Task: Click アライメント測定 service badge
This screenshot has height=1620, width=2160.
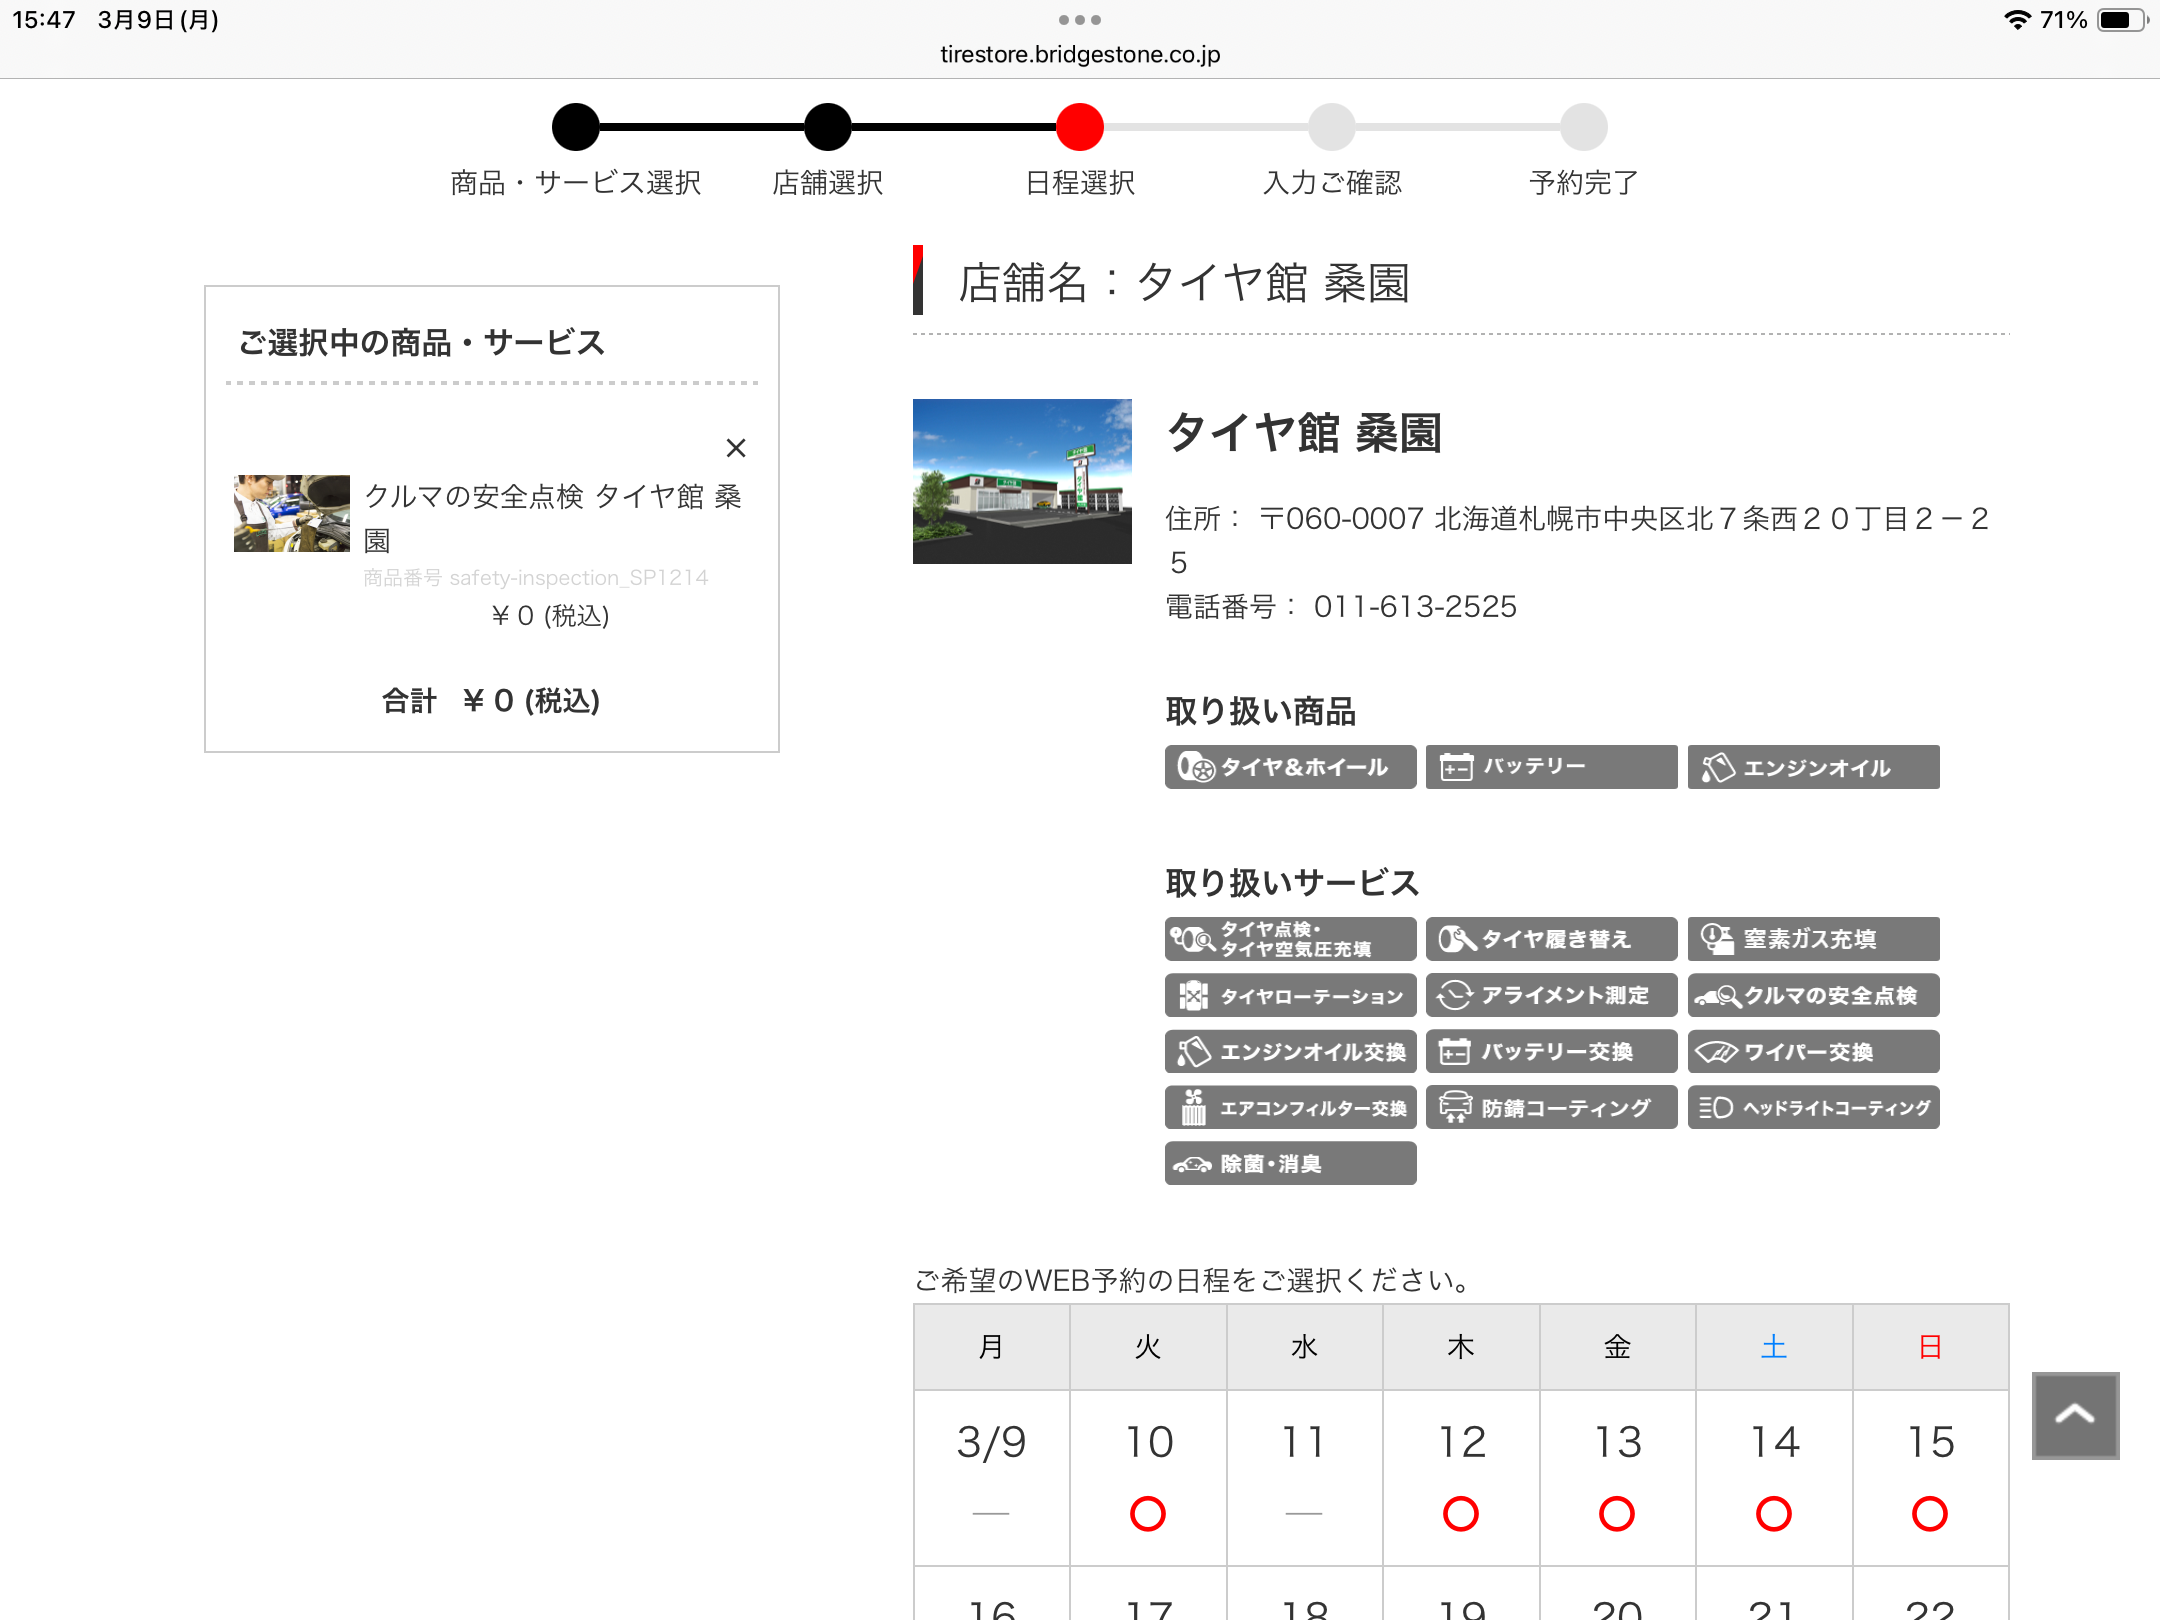Action: pyautogui.click(x=1551, y=995)
